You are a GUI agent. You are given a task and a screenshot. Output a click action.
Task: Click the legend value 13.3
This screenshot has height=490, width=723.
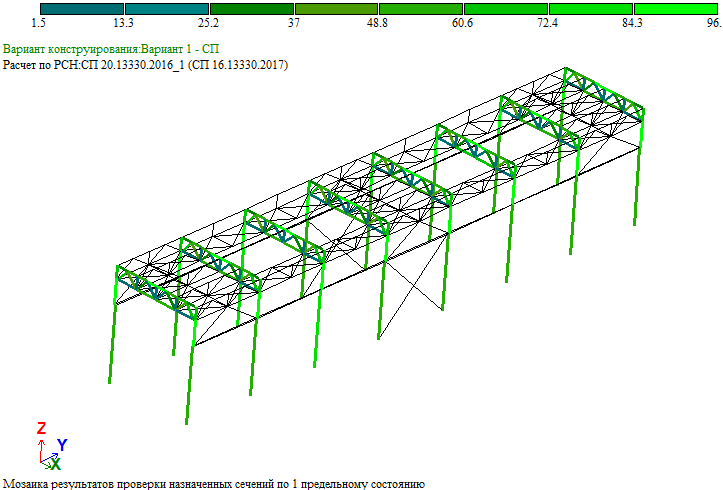[124, 23]
